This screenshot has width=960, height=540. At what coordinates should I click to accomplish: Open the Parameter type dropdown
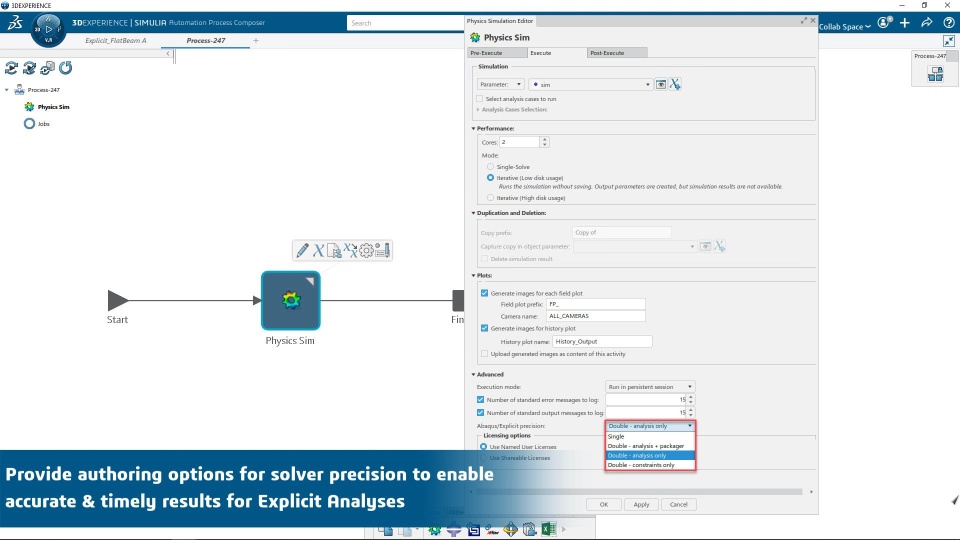pos(500,84)
